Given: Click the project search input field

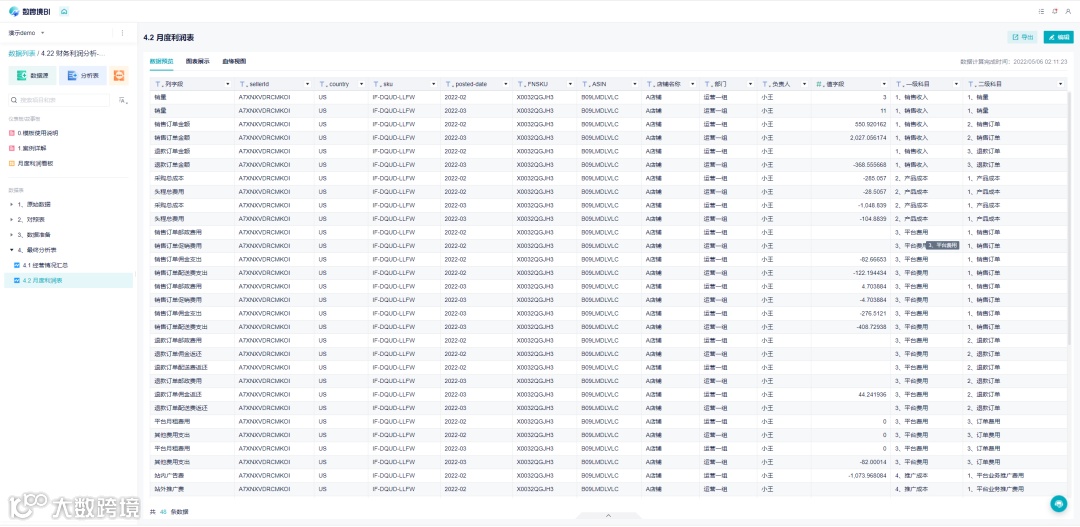Looking at the screenshot, I should pos(59,100).
